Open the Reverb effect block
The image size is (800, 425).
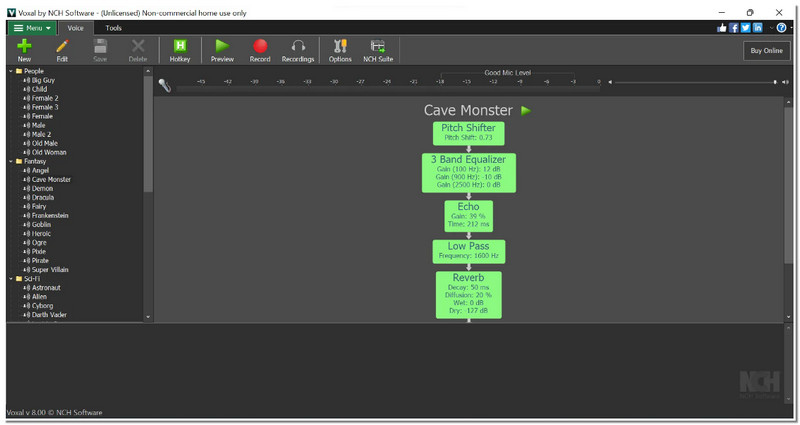[x=468, y=295]
